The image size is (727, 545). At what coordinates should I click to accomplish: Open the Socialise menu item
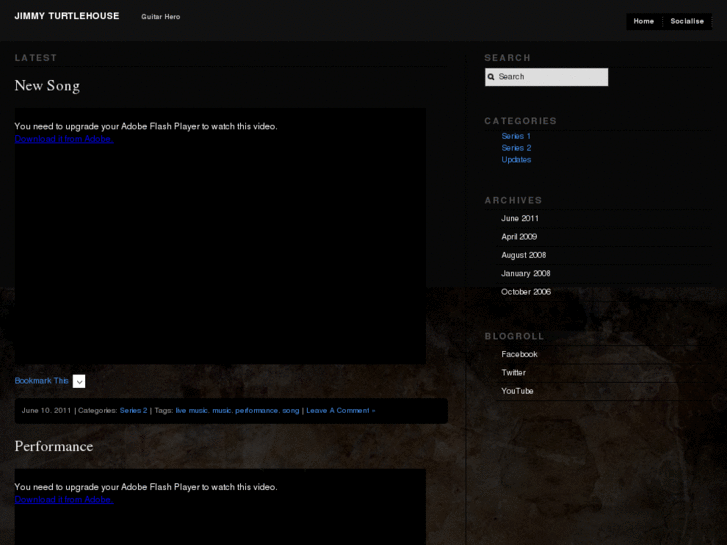(687, 21)
